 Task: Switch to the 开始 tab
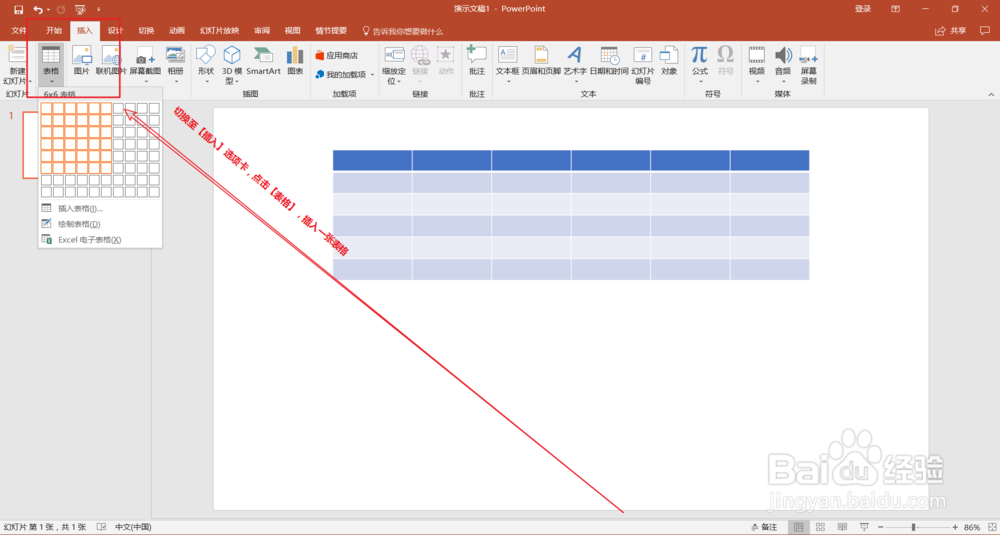[54, 31]
